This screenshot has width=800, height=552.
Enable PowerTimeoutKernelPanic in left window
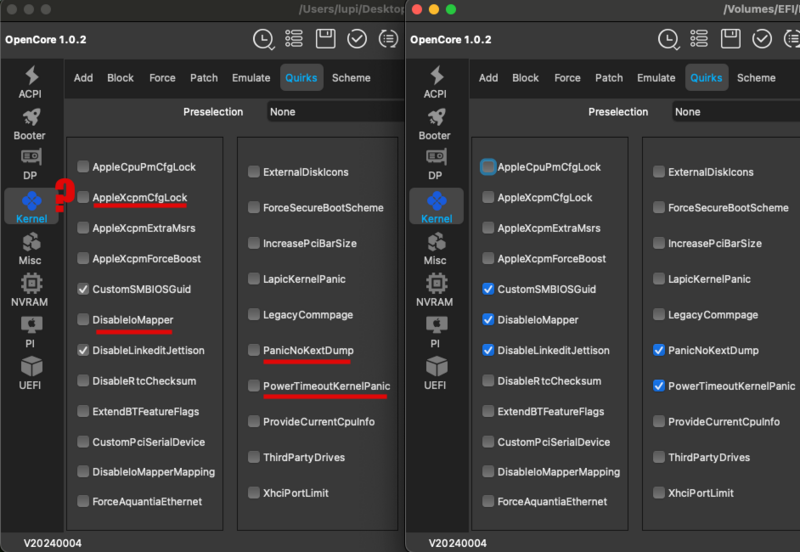click(x=254, y=386)
